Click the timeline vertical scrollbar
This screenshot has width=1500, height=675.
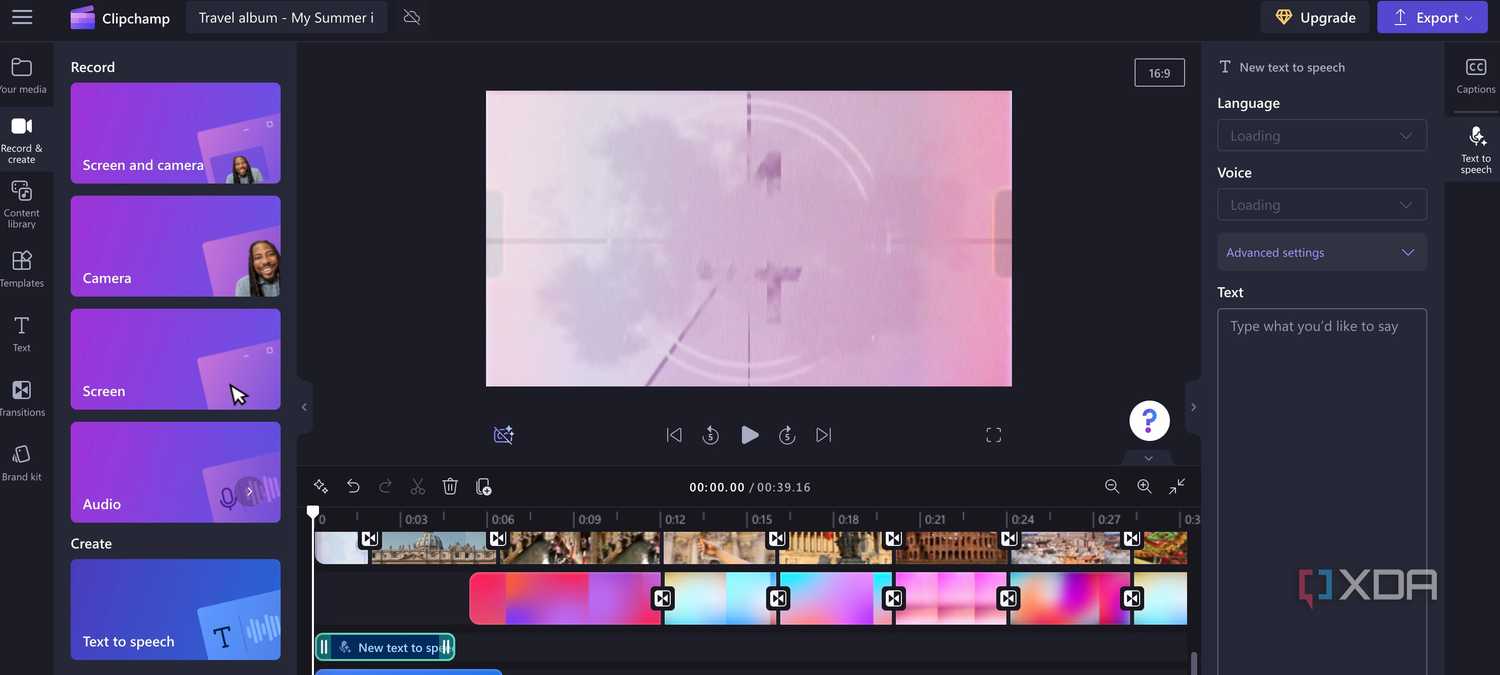pyautogui.click(x=1193, y=664)
